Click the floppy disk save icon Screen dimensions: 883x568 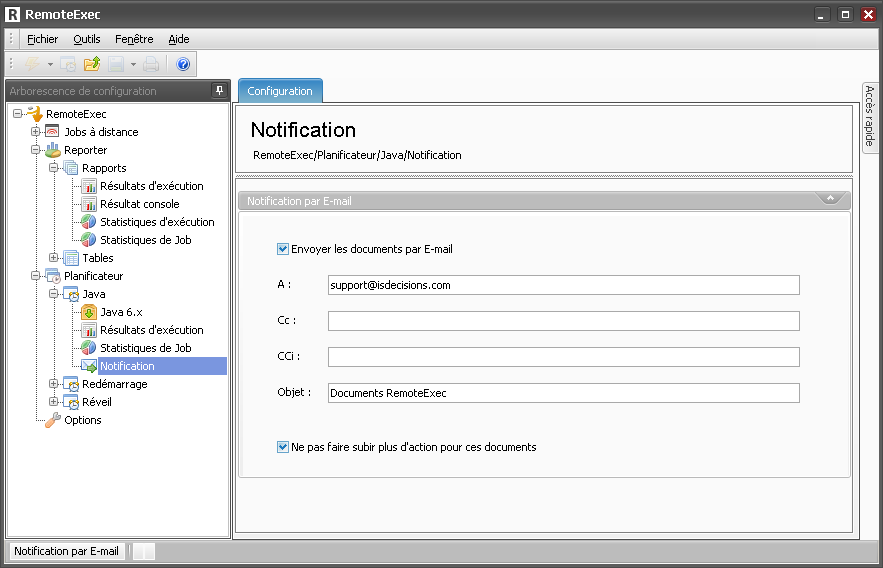click(116, 64)
